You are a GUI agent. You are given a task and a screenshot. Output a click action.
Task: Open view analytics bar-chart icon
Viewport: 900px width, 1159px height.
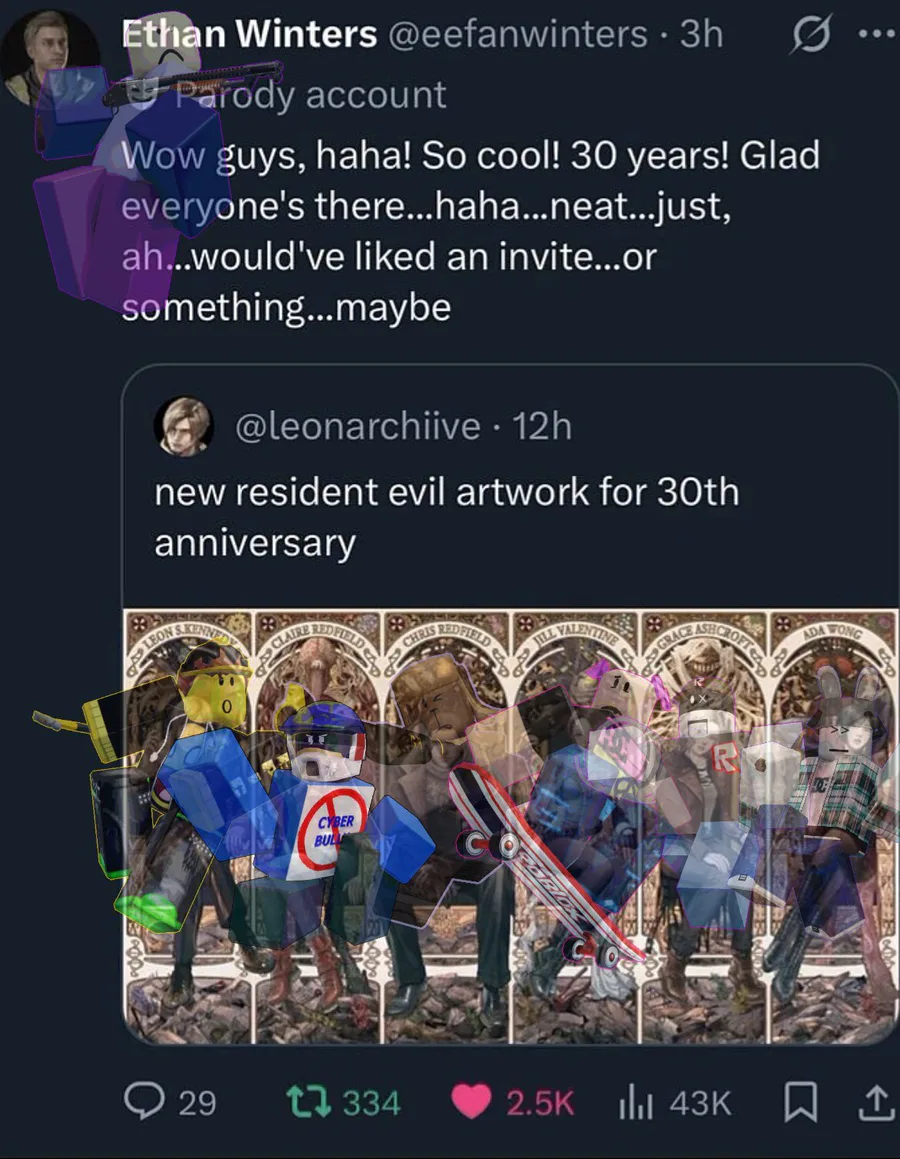[x=636, y=1101]
